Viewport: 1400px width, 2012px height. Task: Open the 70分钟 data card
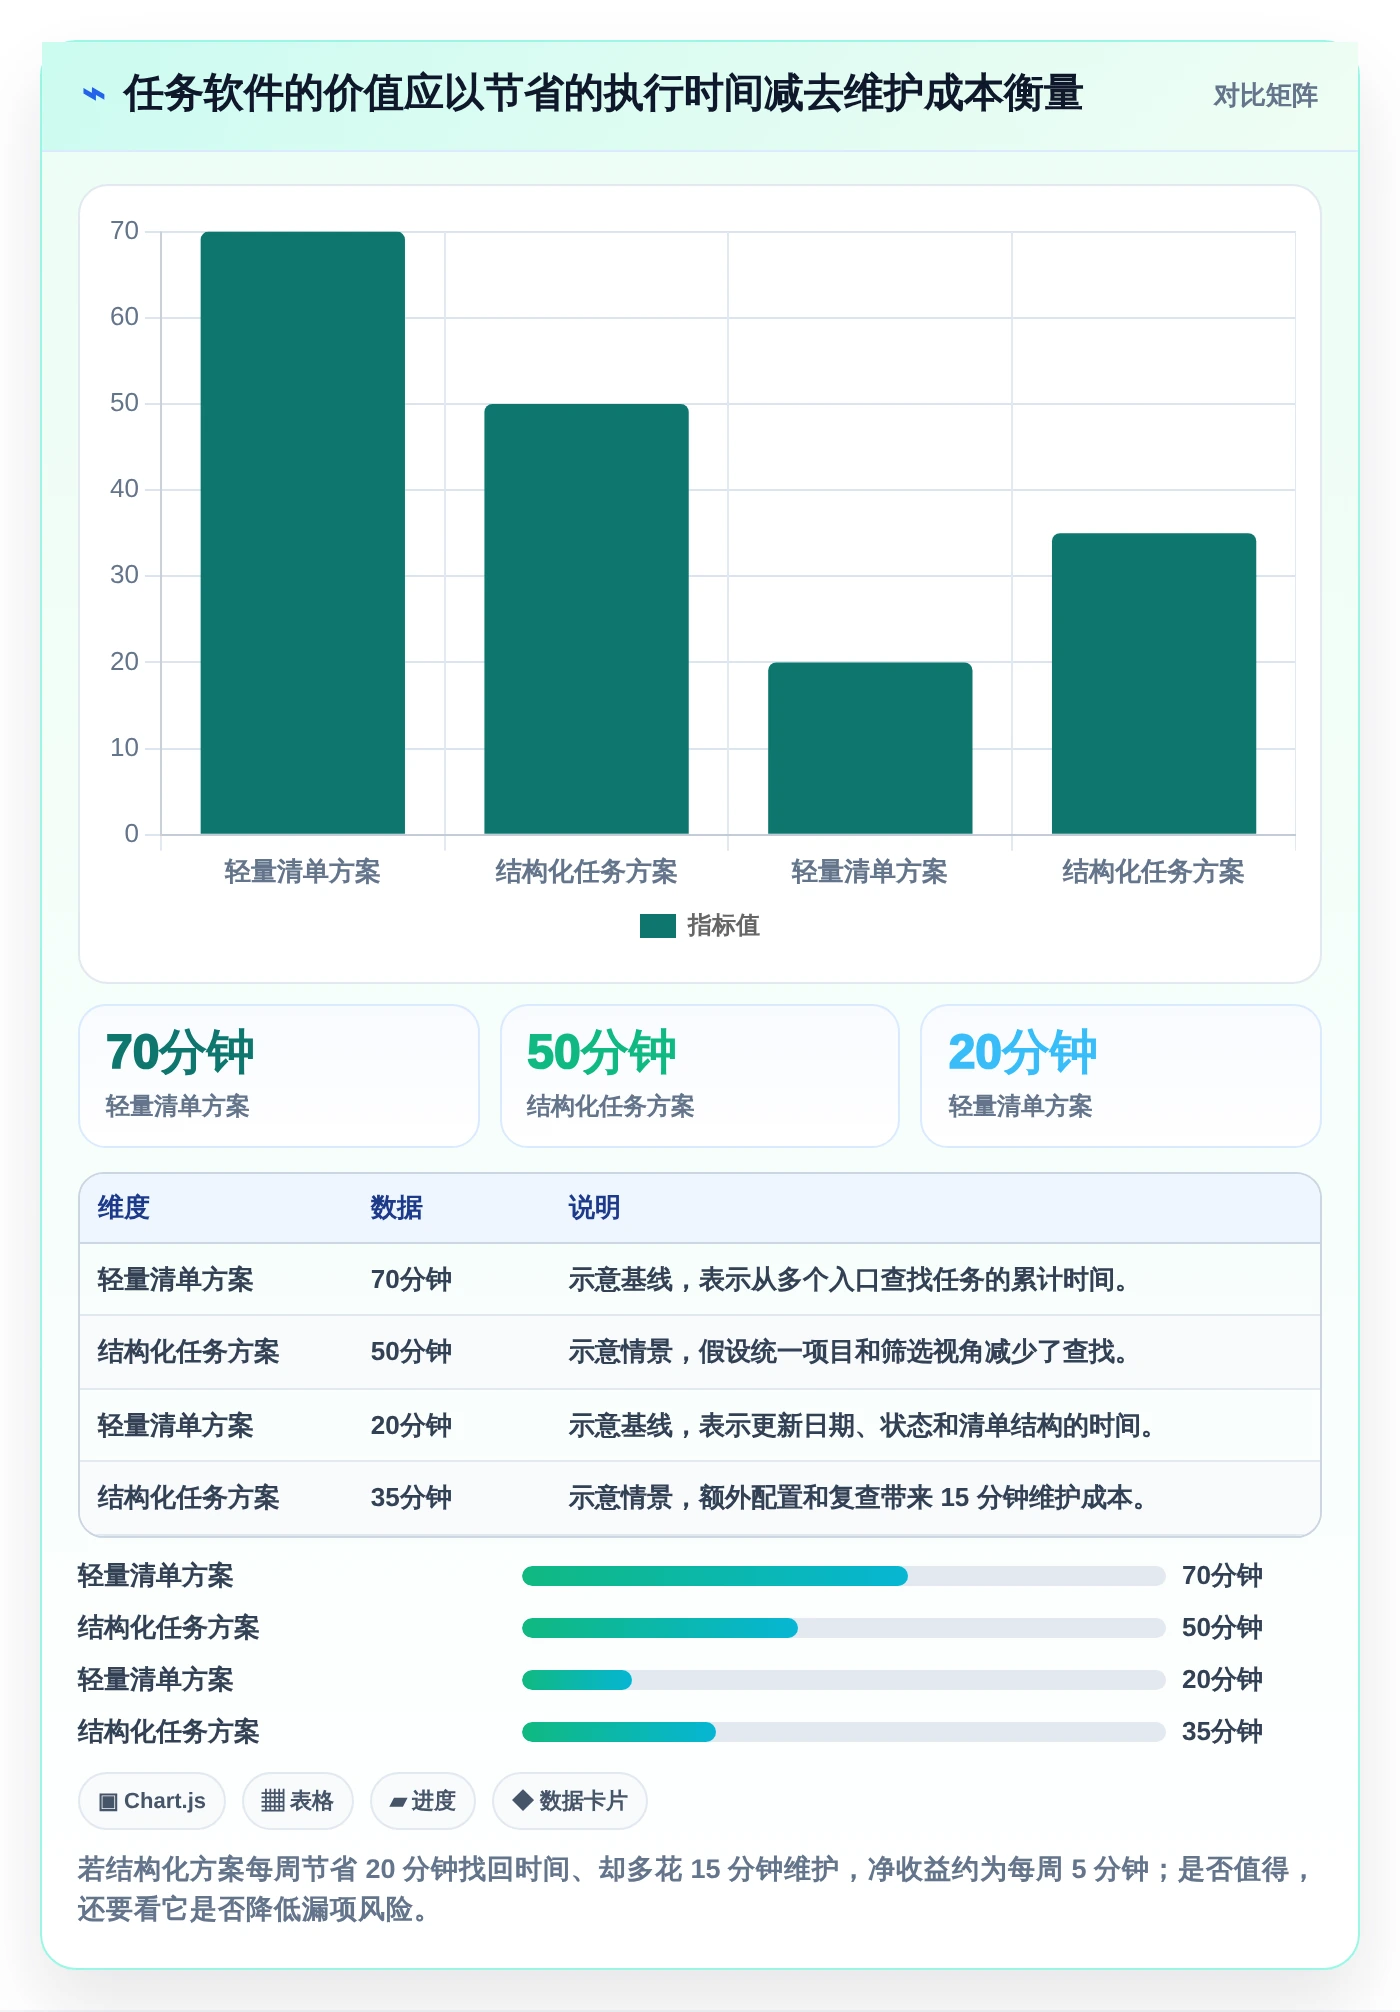pyautogui.click(x=279, y=1076)
